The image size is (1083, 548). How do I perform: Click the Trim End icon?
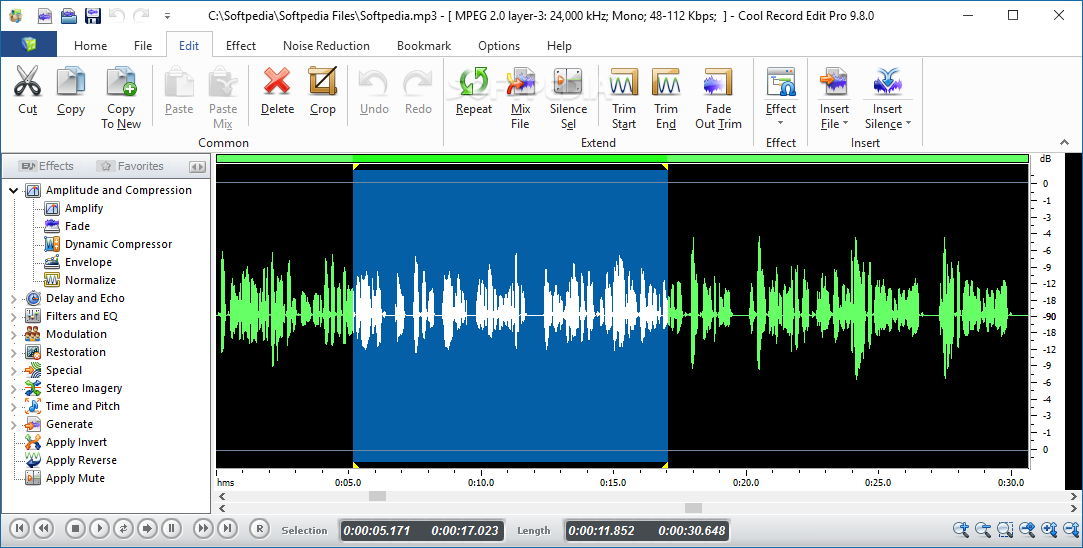point(666,82)
